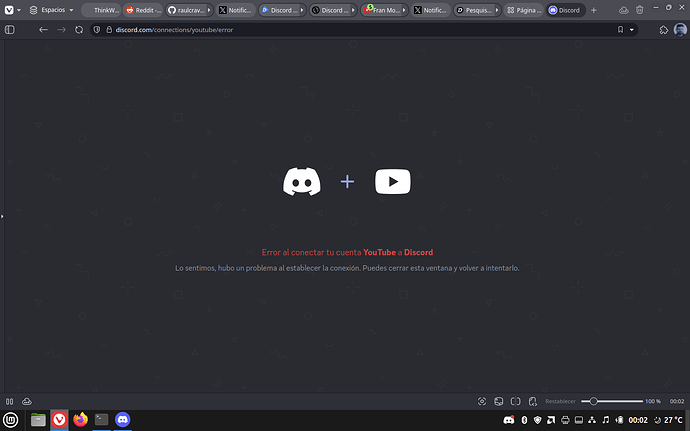Toggle panel visibility in status bar

tap(10, 402)
